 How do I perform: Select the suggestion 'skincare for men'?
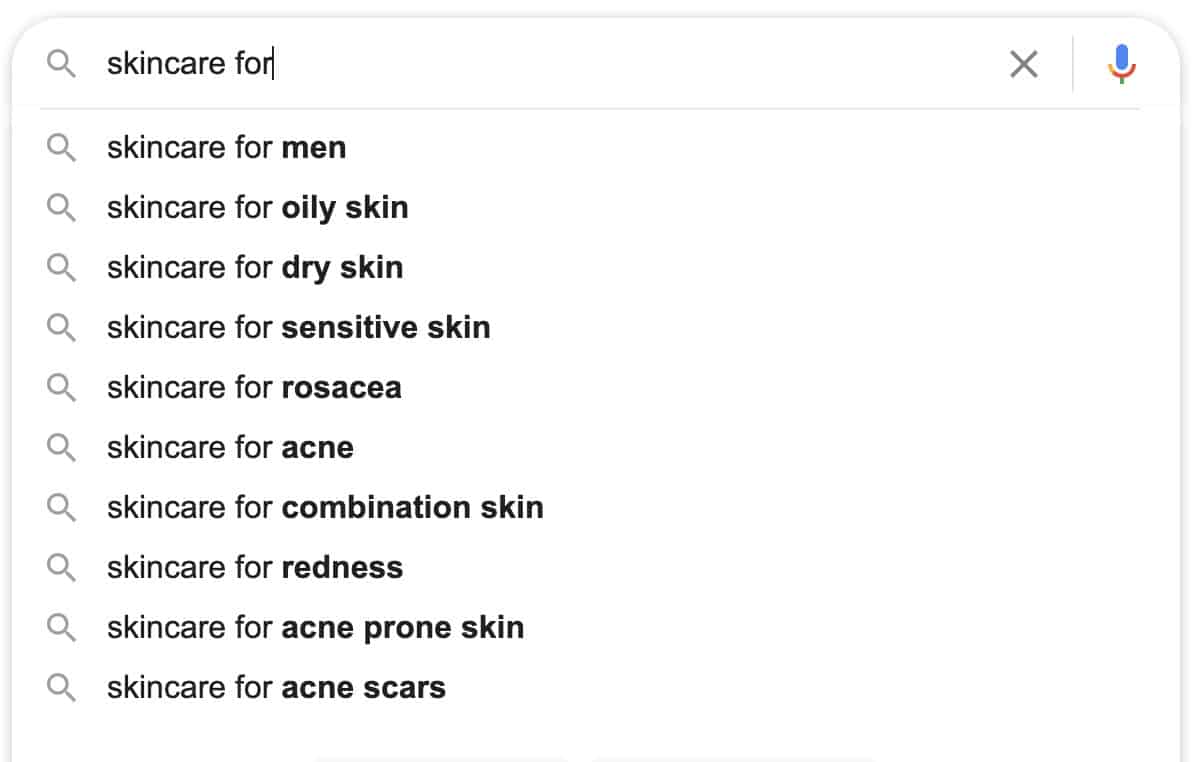[x=225, y=147]
